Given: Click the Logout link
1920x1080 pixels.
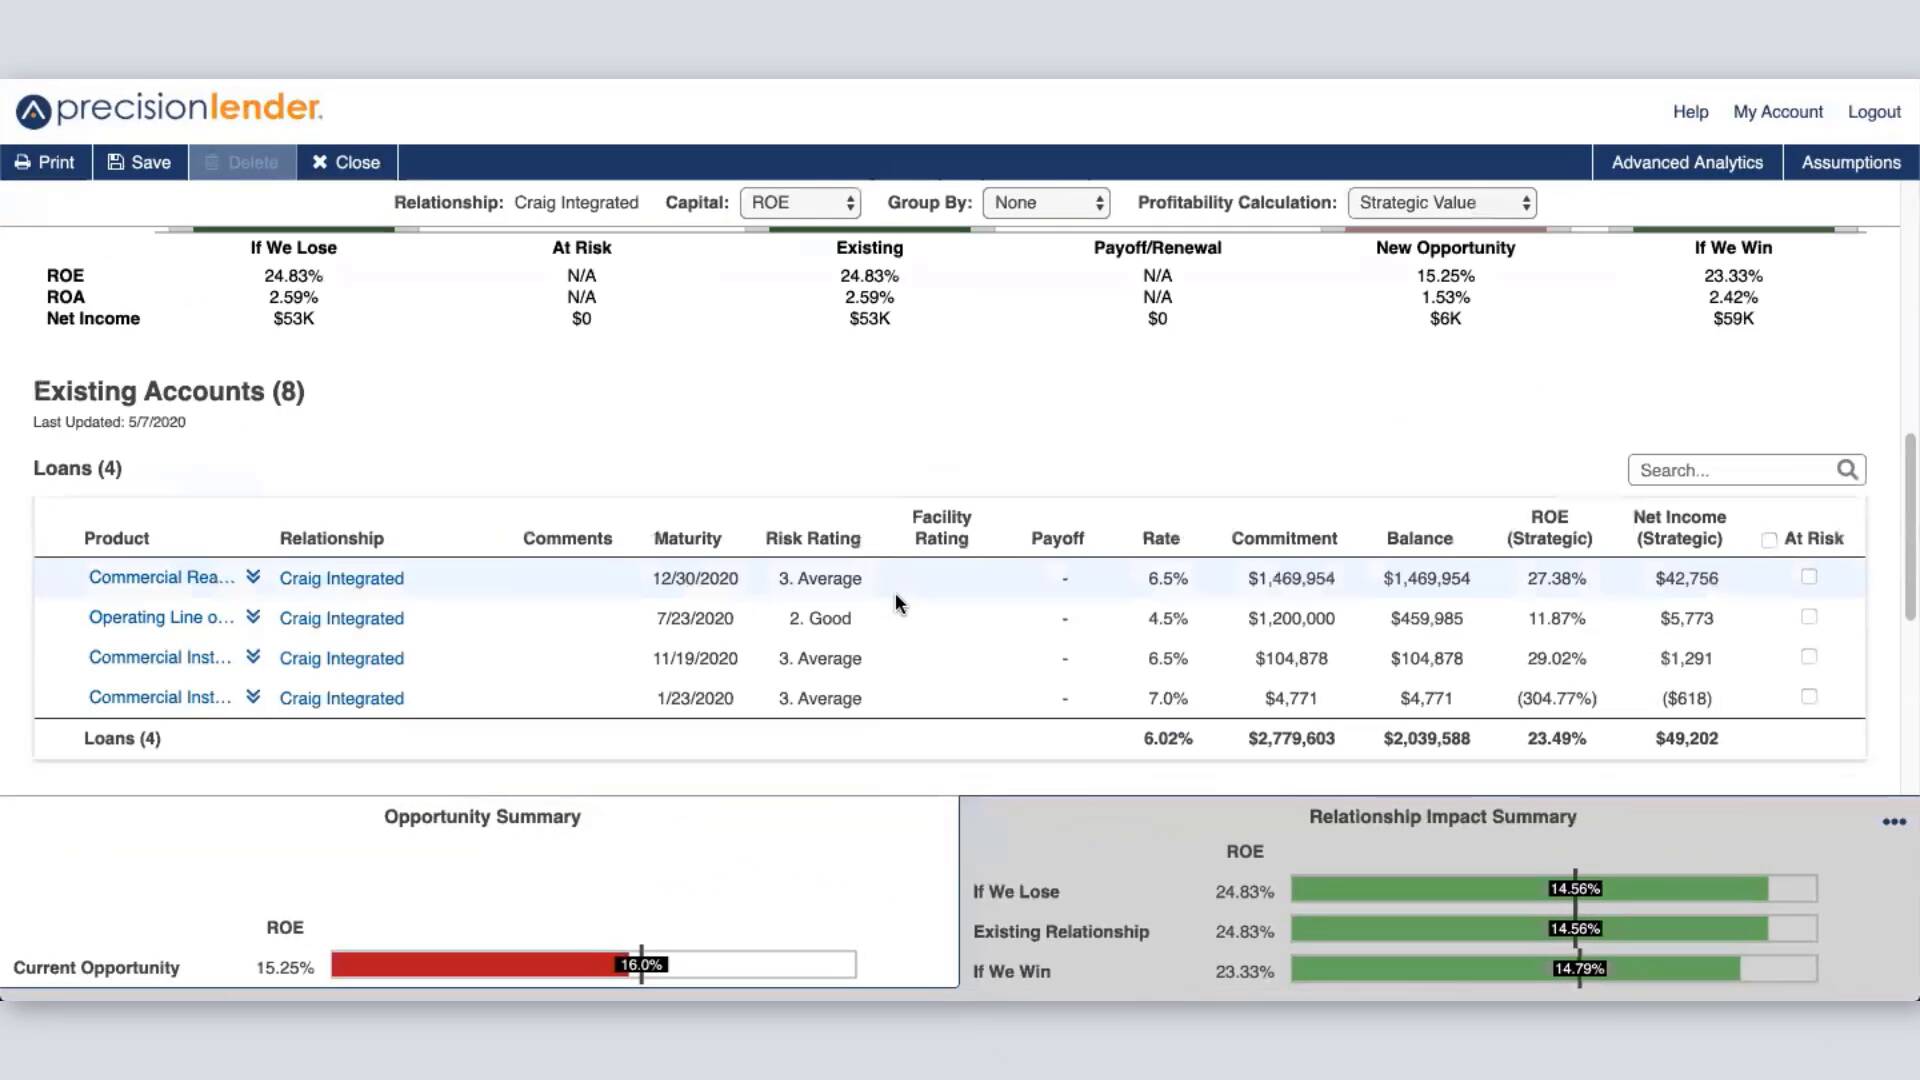Looking at the screenshot, I should [x=1874, y=111].
